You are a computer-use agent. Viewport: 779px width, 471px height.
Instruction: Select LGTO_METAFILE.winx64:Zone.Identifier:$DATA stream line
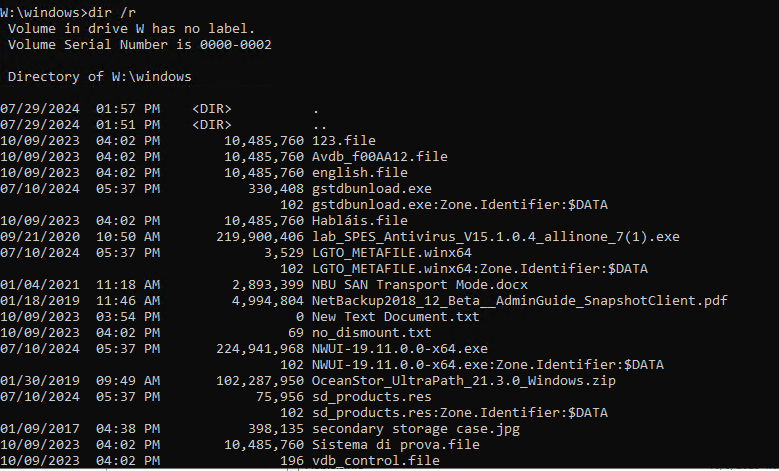coord(479,269)
